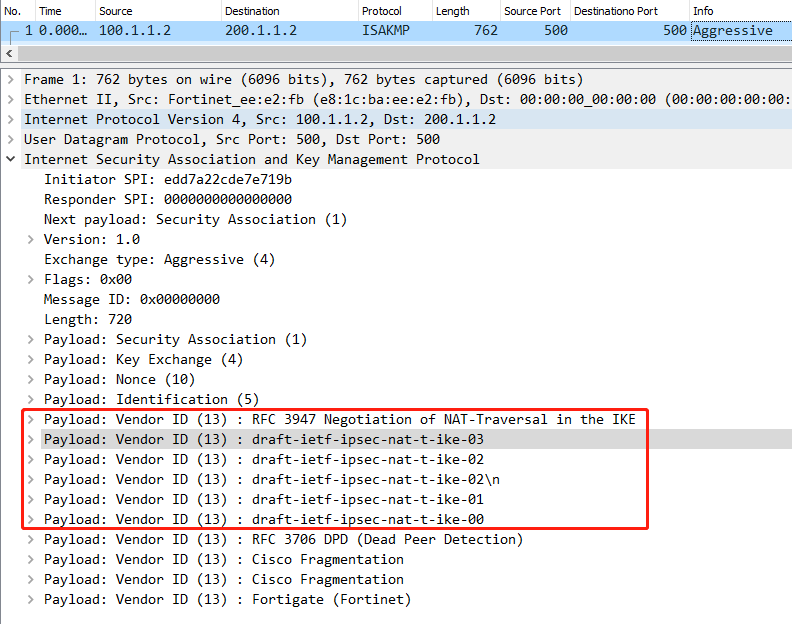Screen dimensions: 792x624
Task: Expand User Datagram Protocol section
Action: click(10, 139)
